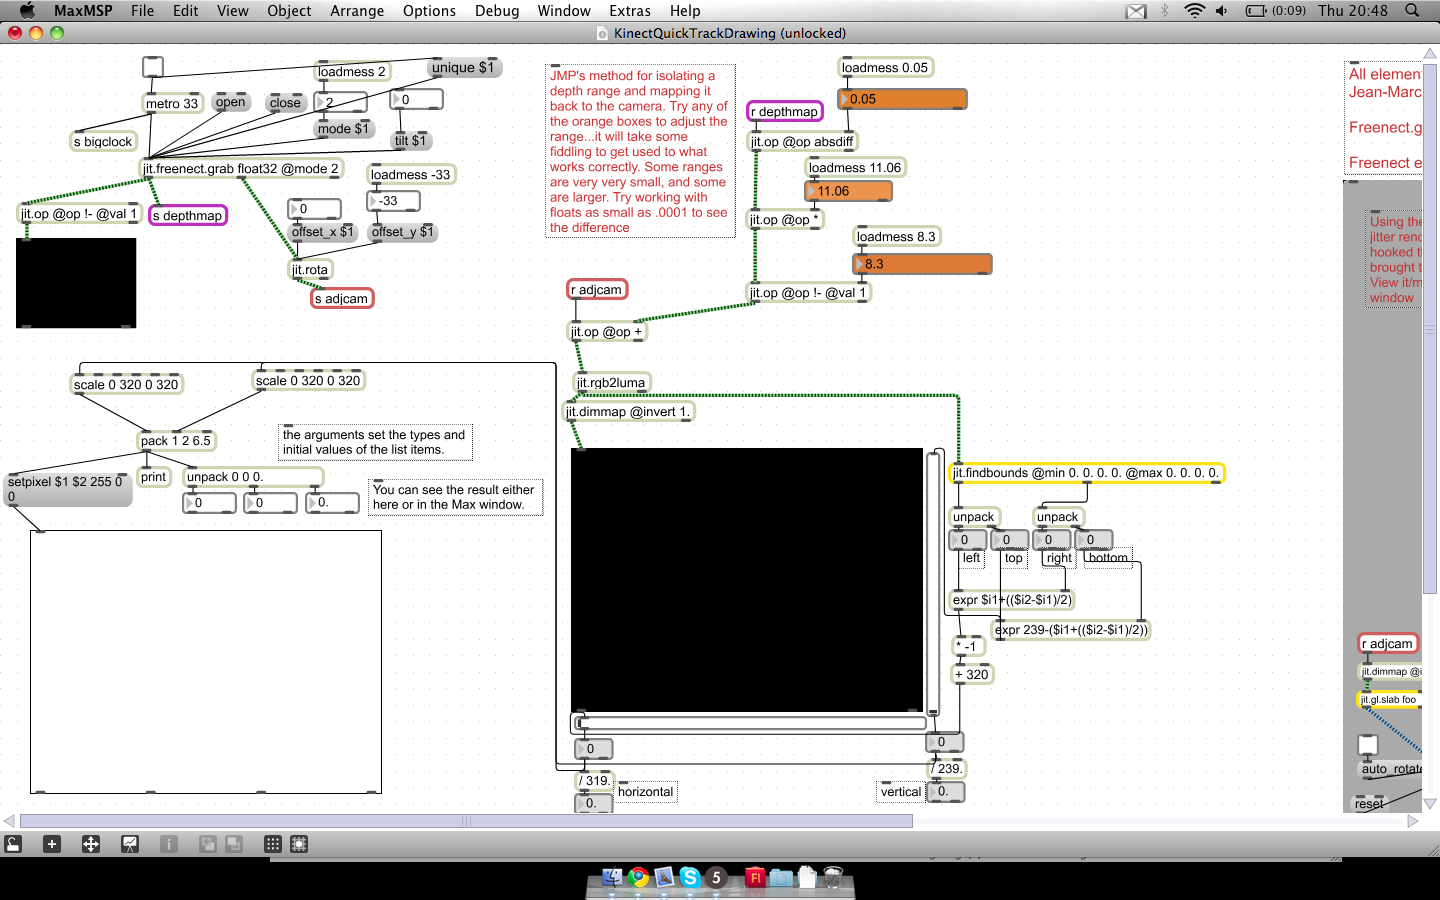Open the Object menu

(x=289, y=10)
